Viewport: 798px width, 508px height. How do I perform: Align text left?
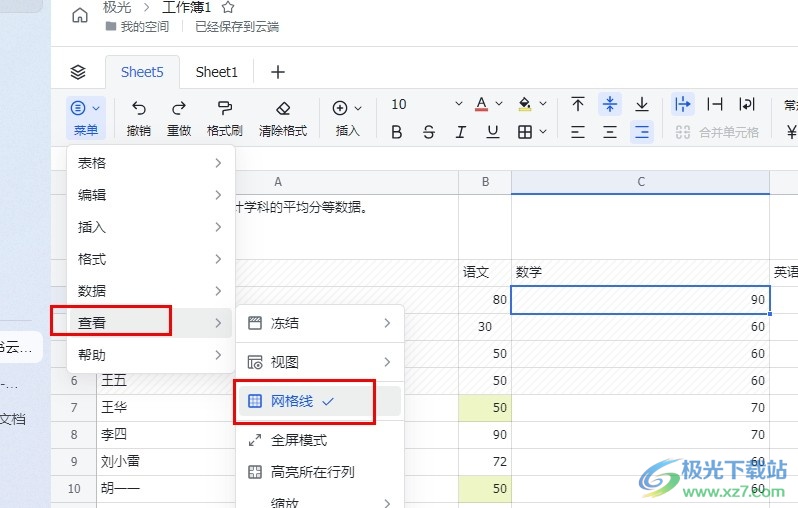coord(578,132)
